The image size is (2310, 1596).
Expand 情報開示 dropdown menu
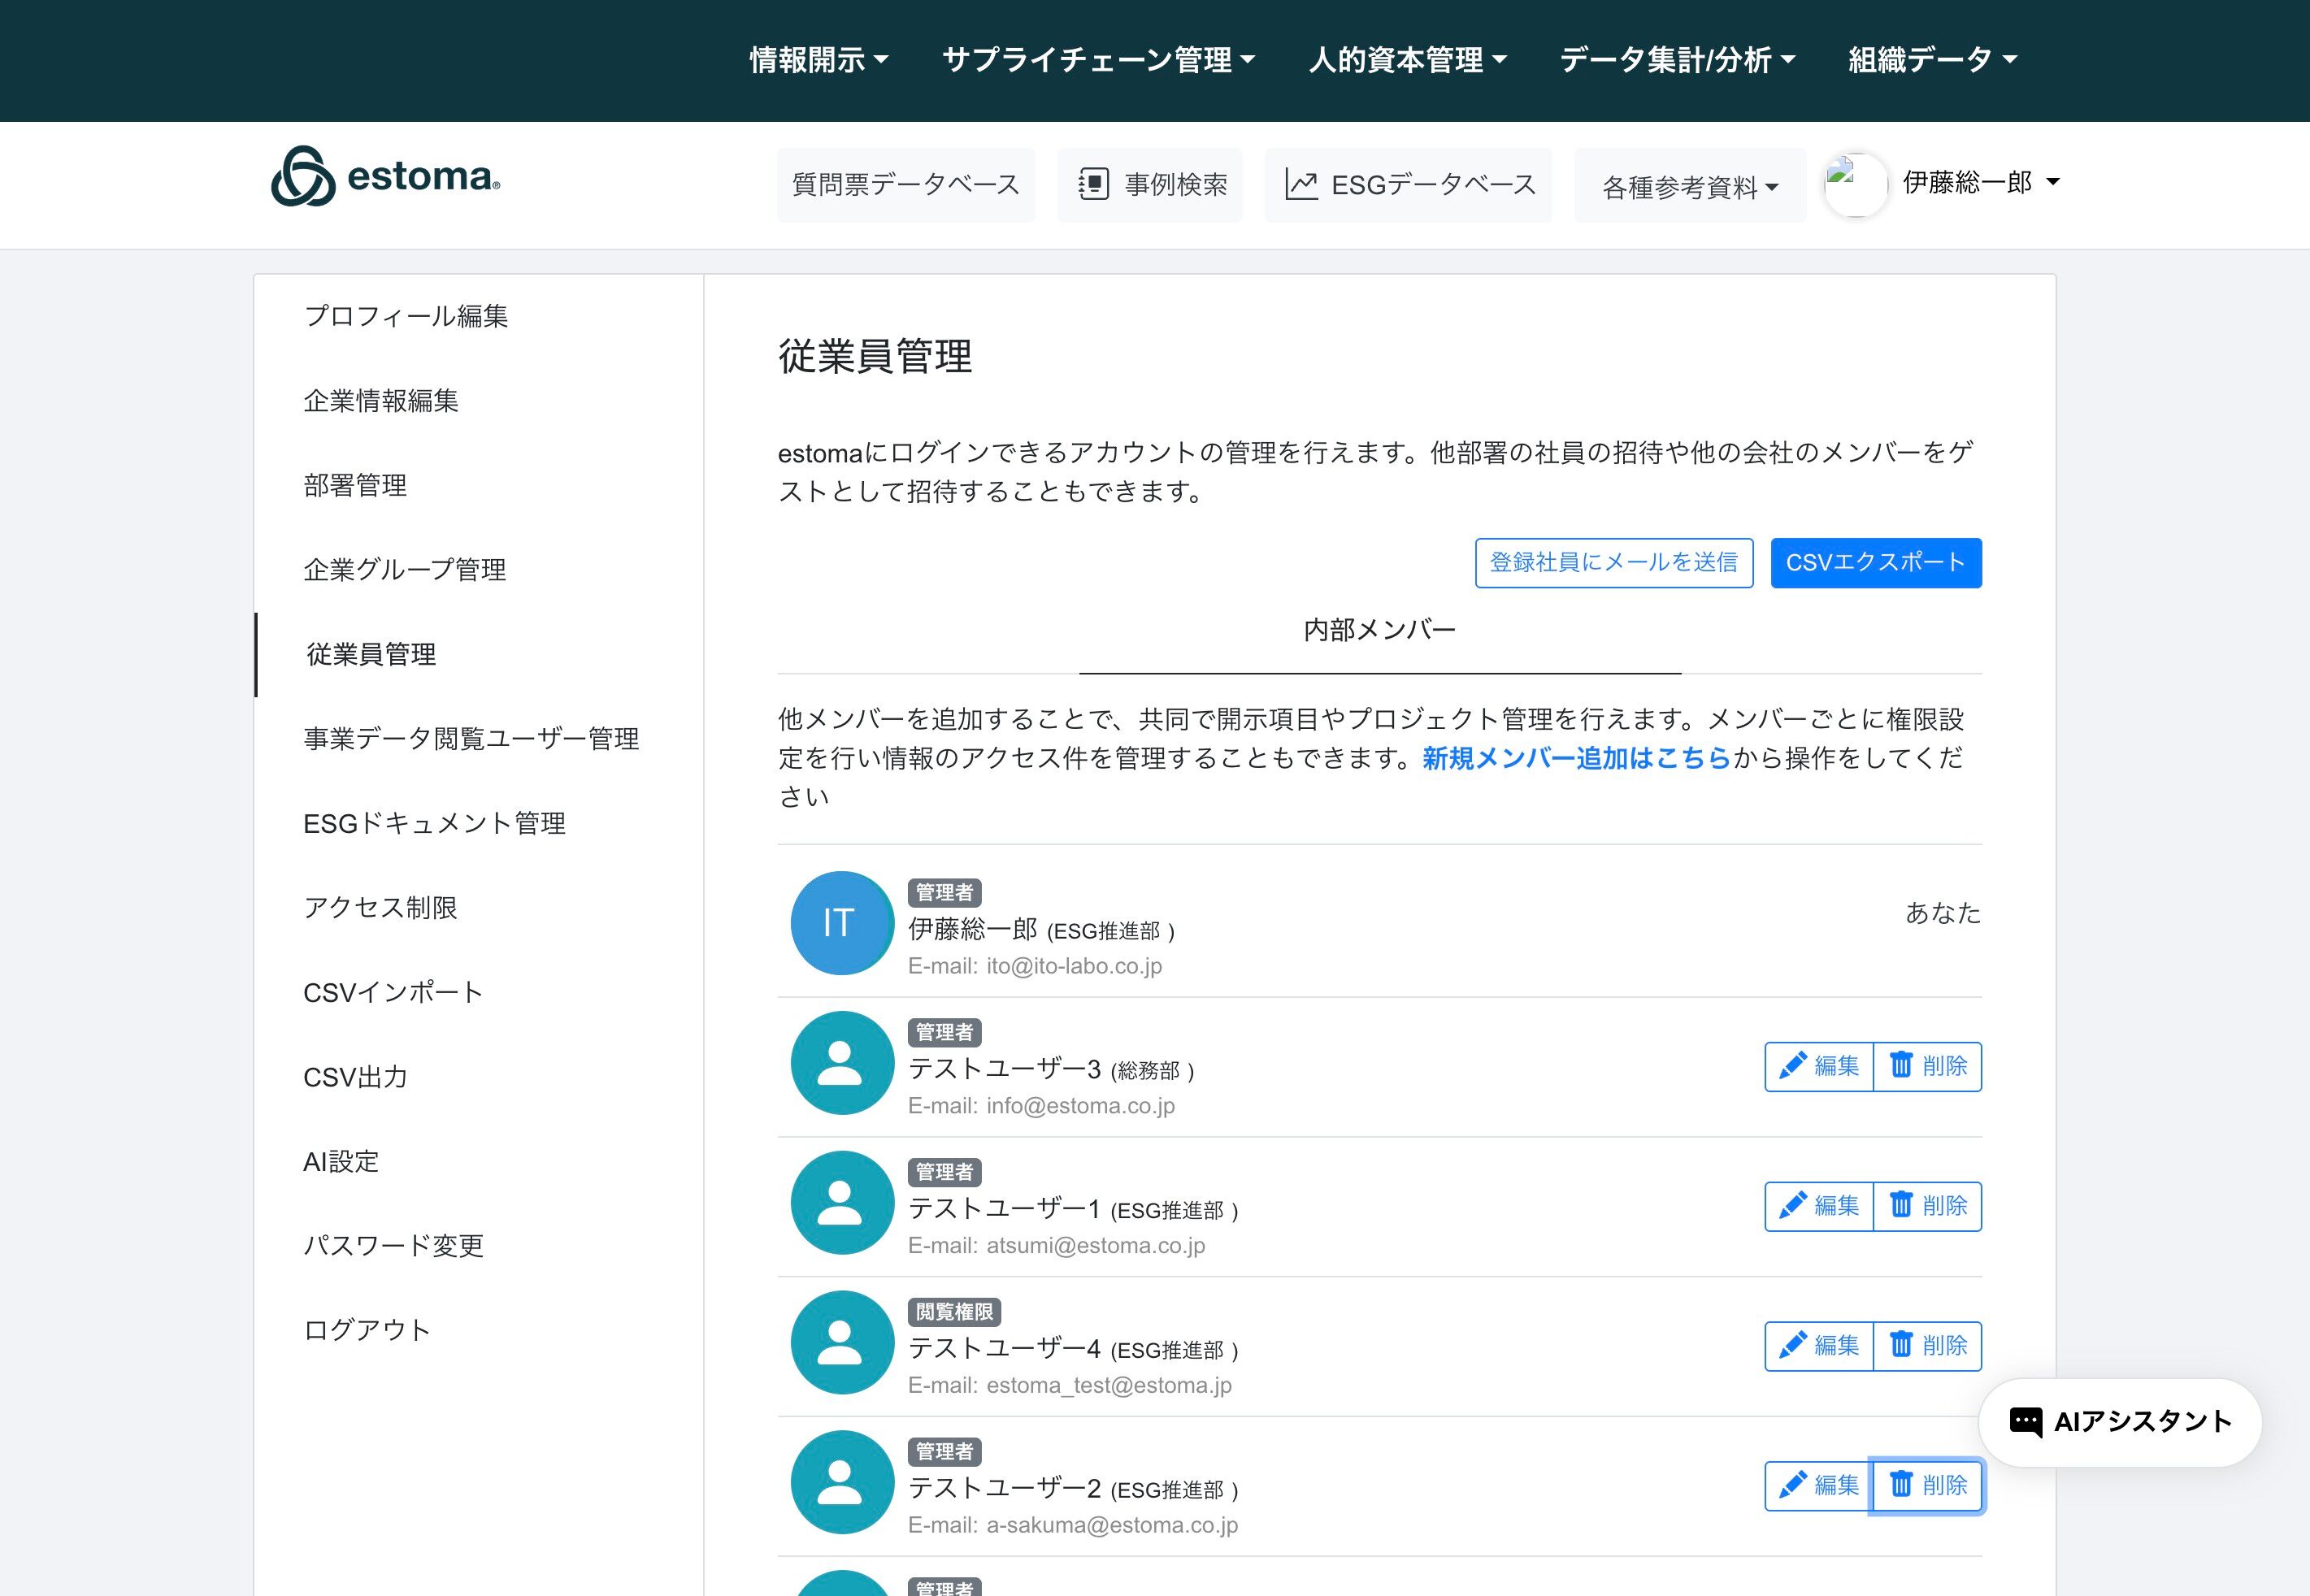click(x=819, y=60)
